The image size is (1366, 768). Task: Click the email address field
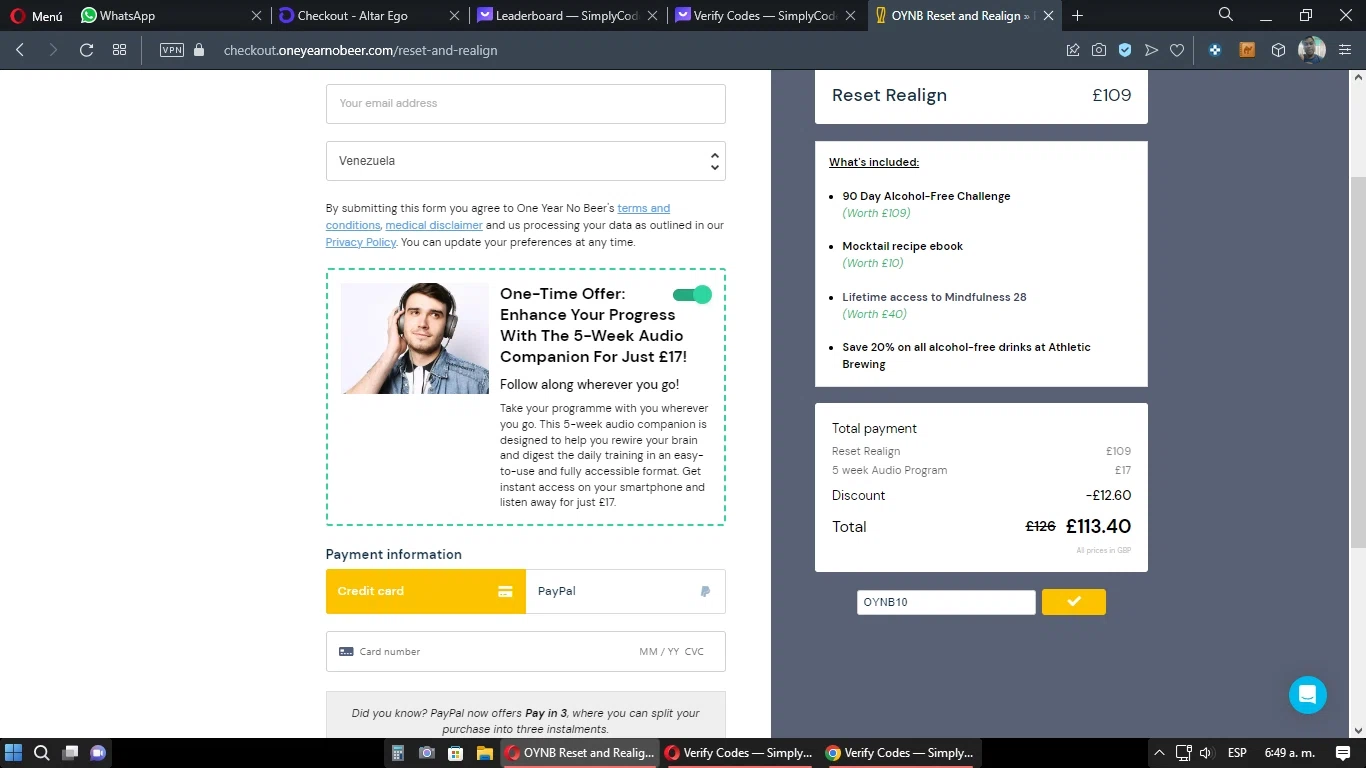pos(526,104)
